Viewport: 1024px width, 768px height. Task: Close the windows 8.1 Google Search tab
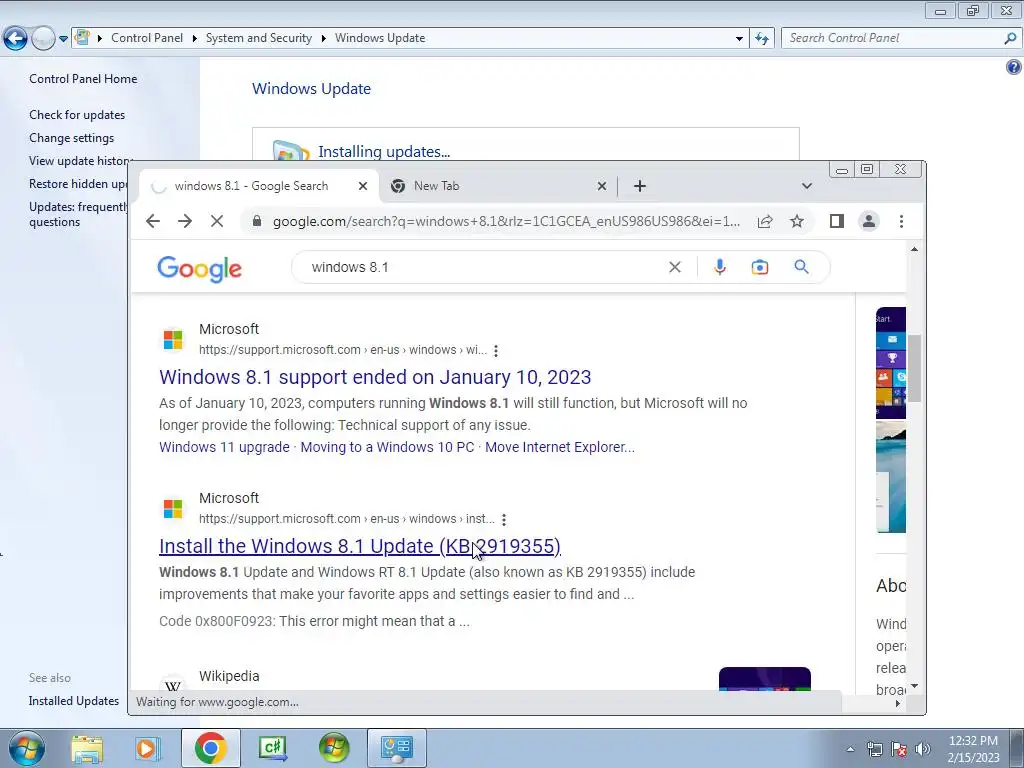(x=362, y=186)
